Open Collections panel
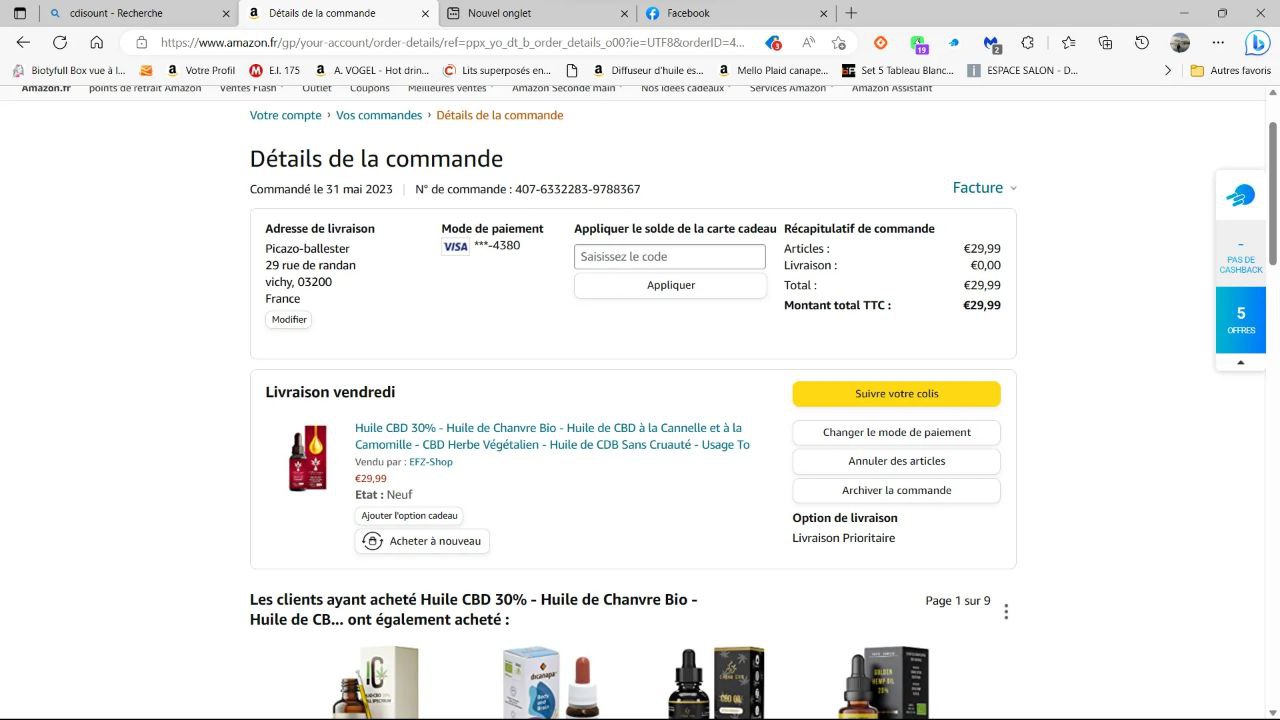This screenshot has height=720, width=1280. tap(1105, 43)
